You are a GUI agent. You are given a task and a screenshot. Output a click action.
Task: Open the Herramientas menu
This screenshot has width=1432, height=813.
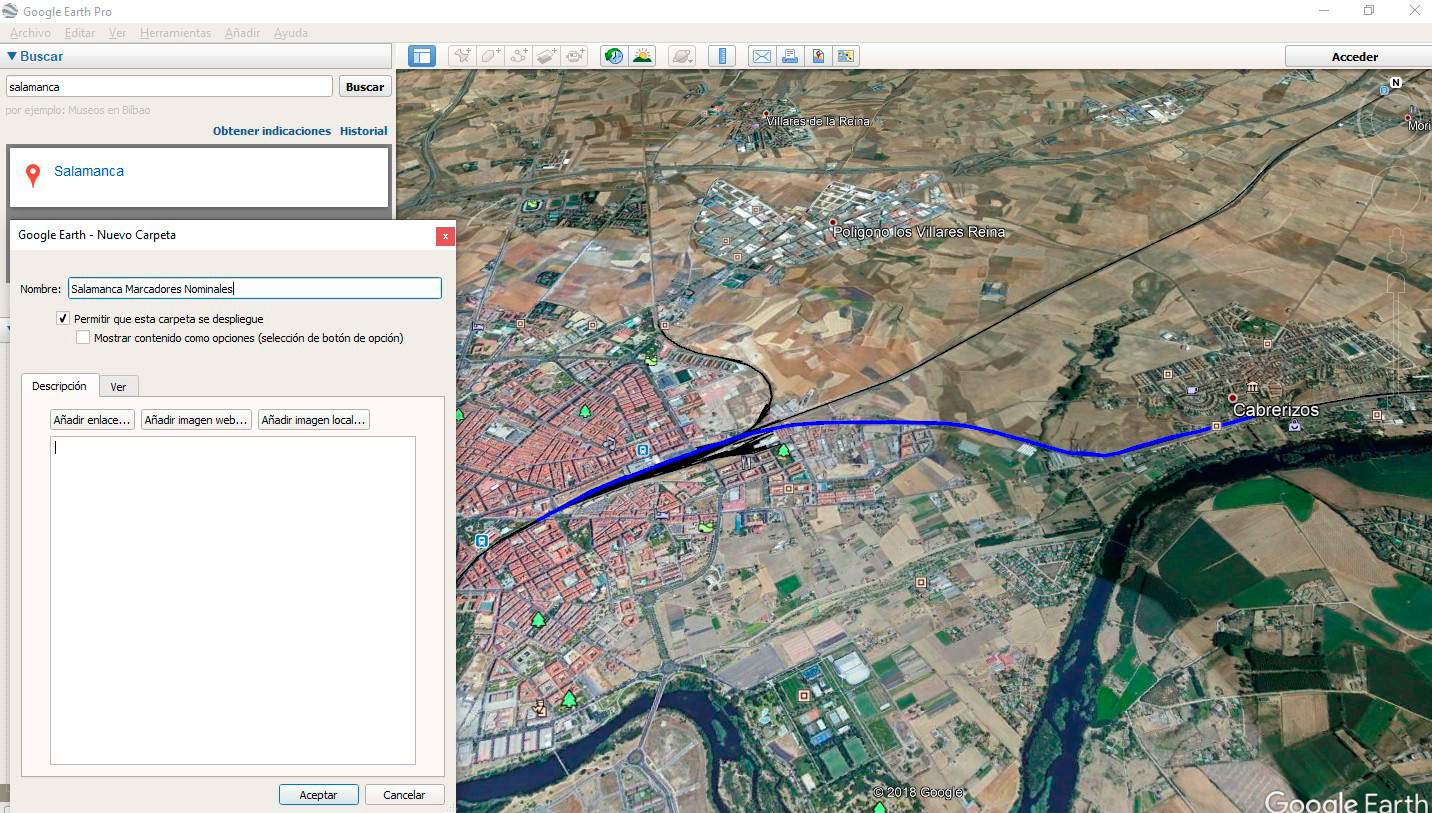(175, 33)
